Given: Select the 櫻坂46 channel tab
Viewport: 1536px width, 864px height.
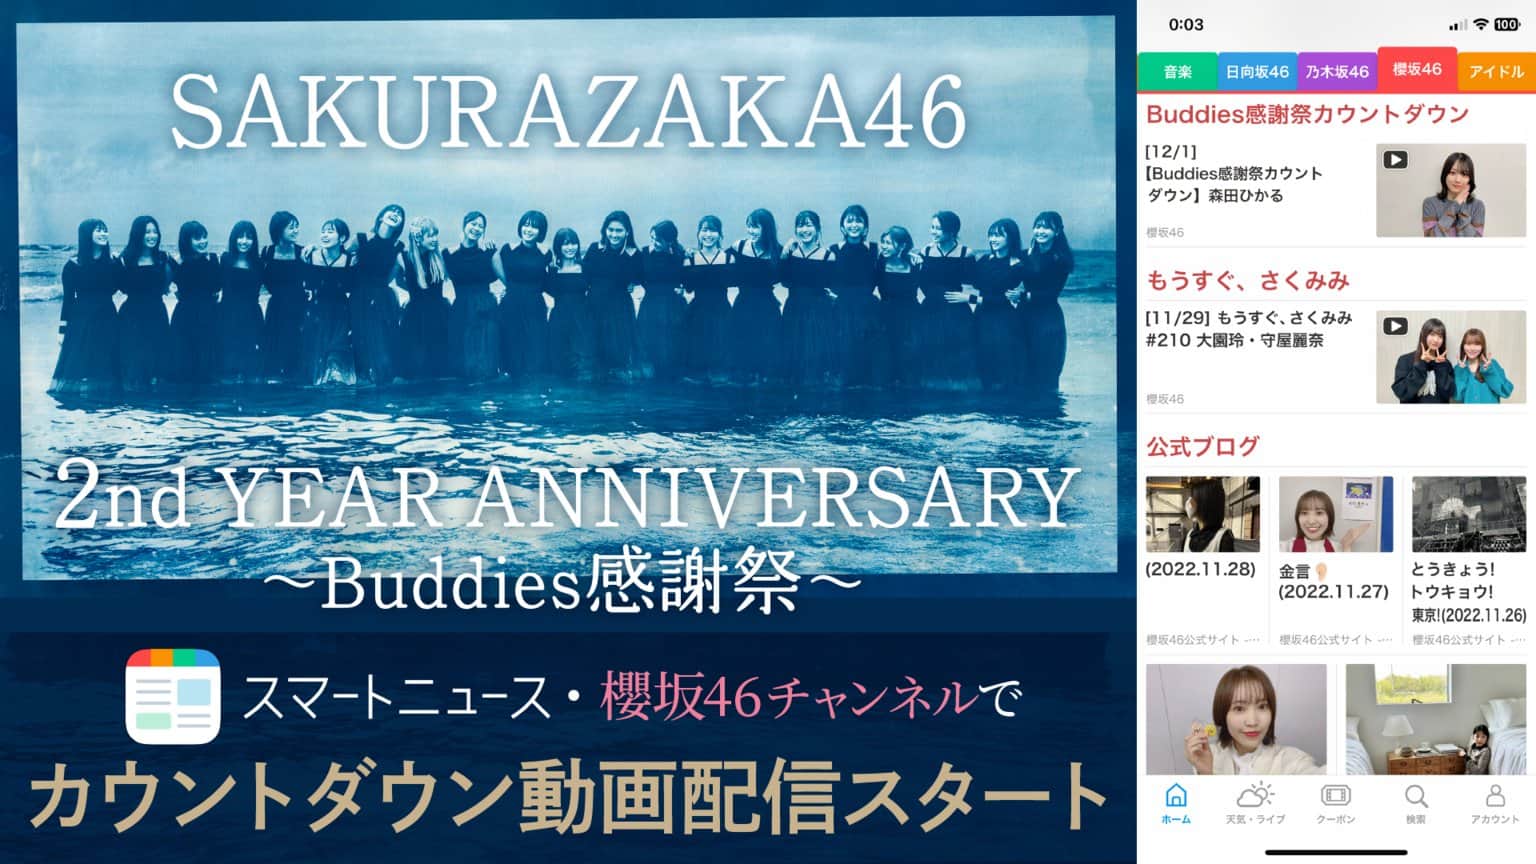Looking at the screenshot, I should [1417, 69].
